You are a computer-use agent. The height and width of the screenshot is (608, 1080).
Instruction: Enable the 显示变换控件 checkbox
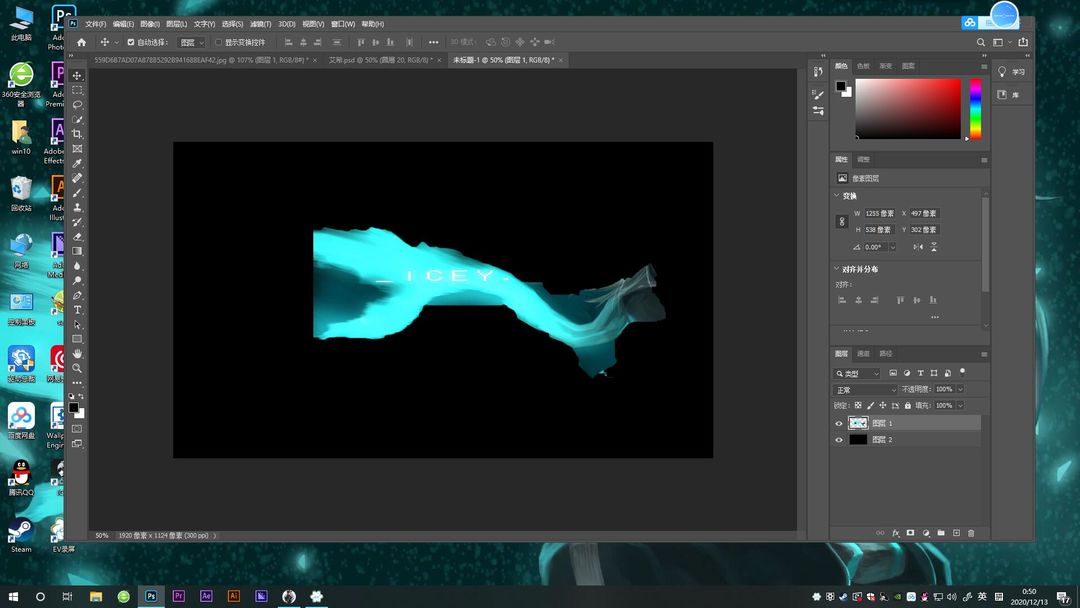pos(219,42)
